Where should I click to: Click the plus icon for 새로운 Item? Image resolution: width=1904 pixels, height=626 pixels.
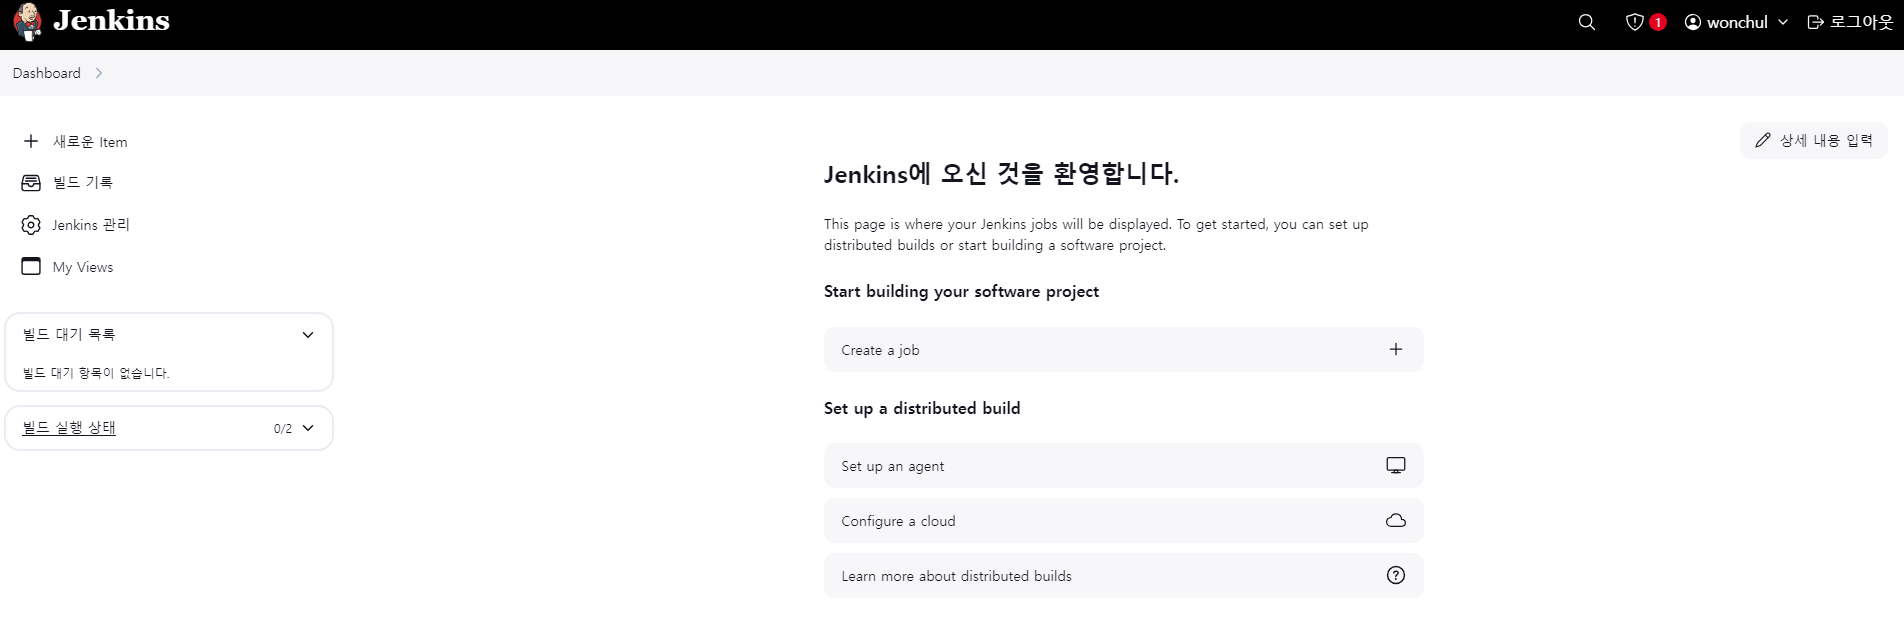click(31, 141)
